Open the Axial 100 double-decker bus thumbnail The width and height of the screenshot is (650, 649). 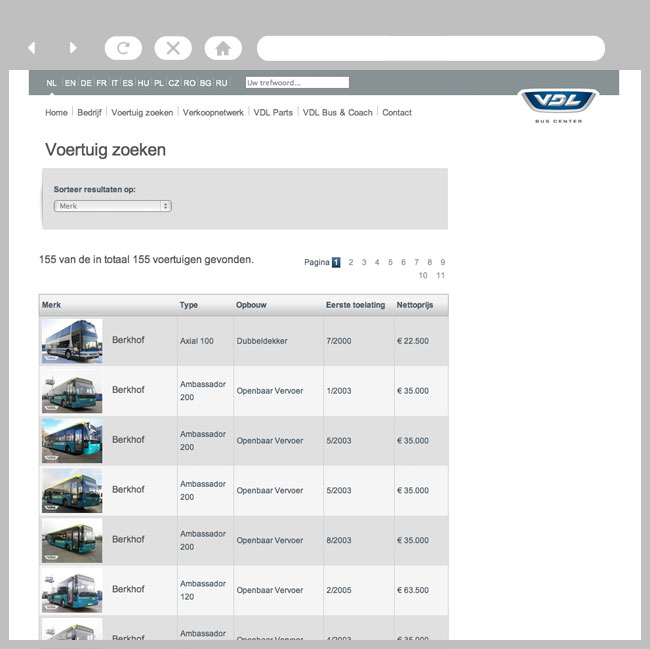click(72, 341)
